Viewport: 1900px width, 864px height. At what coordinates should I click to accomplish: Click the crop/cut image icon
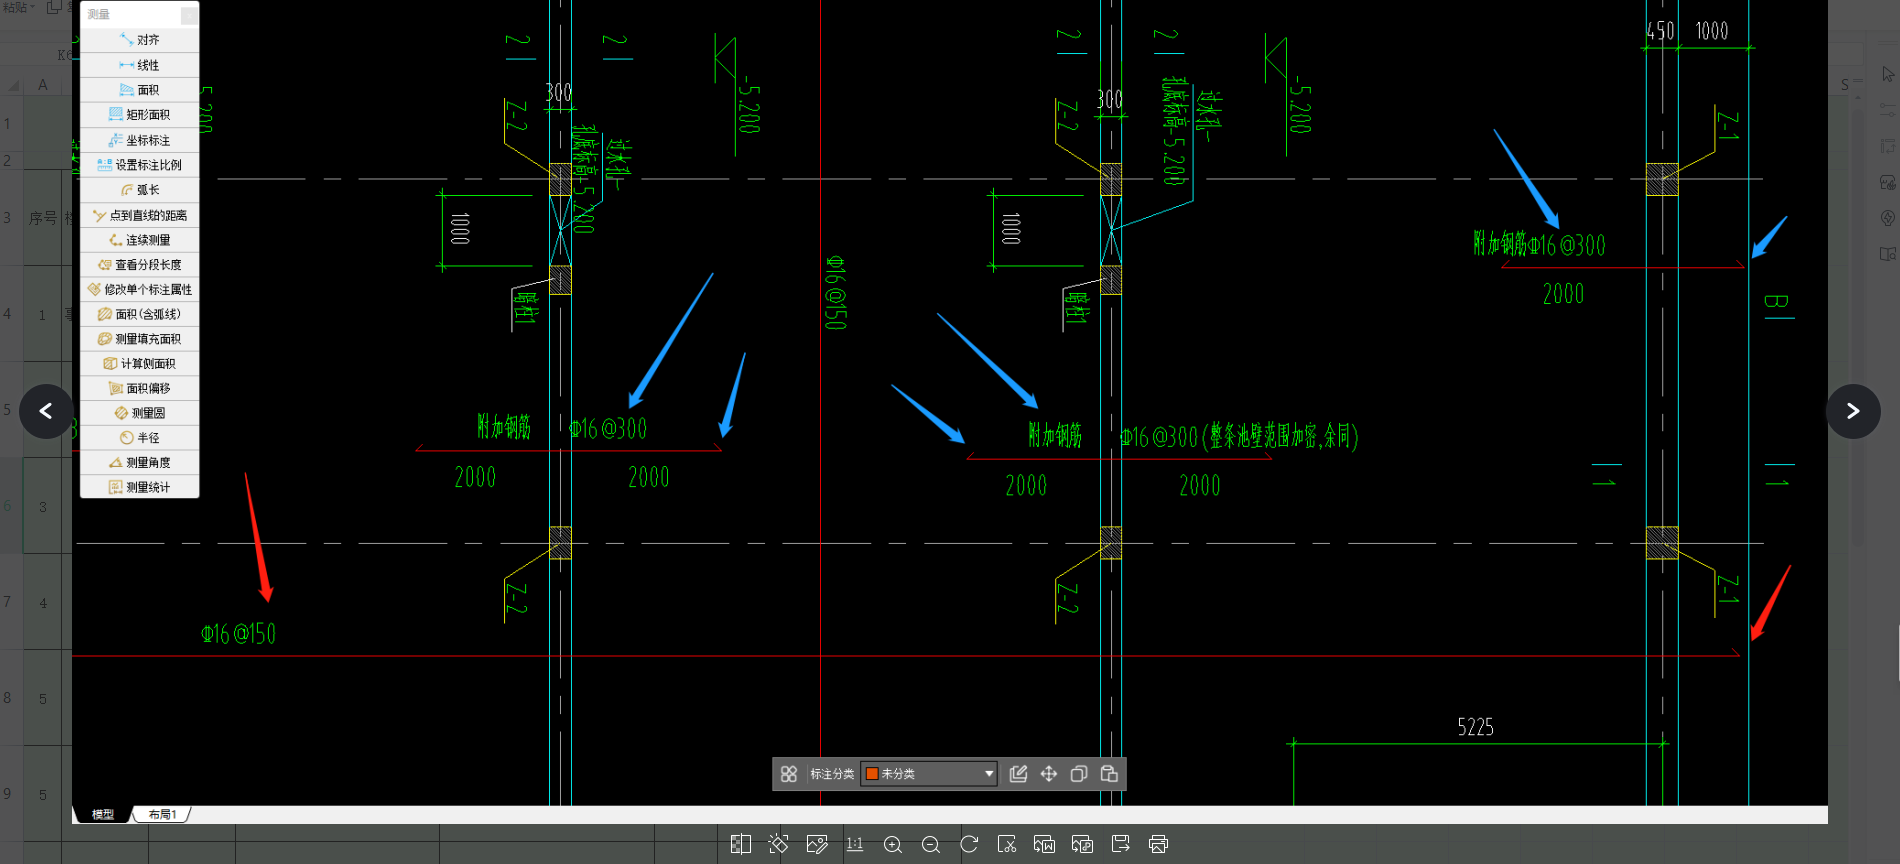tap(1007, 844)
